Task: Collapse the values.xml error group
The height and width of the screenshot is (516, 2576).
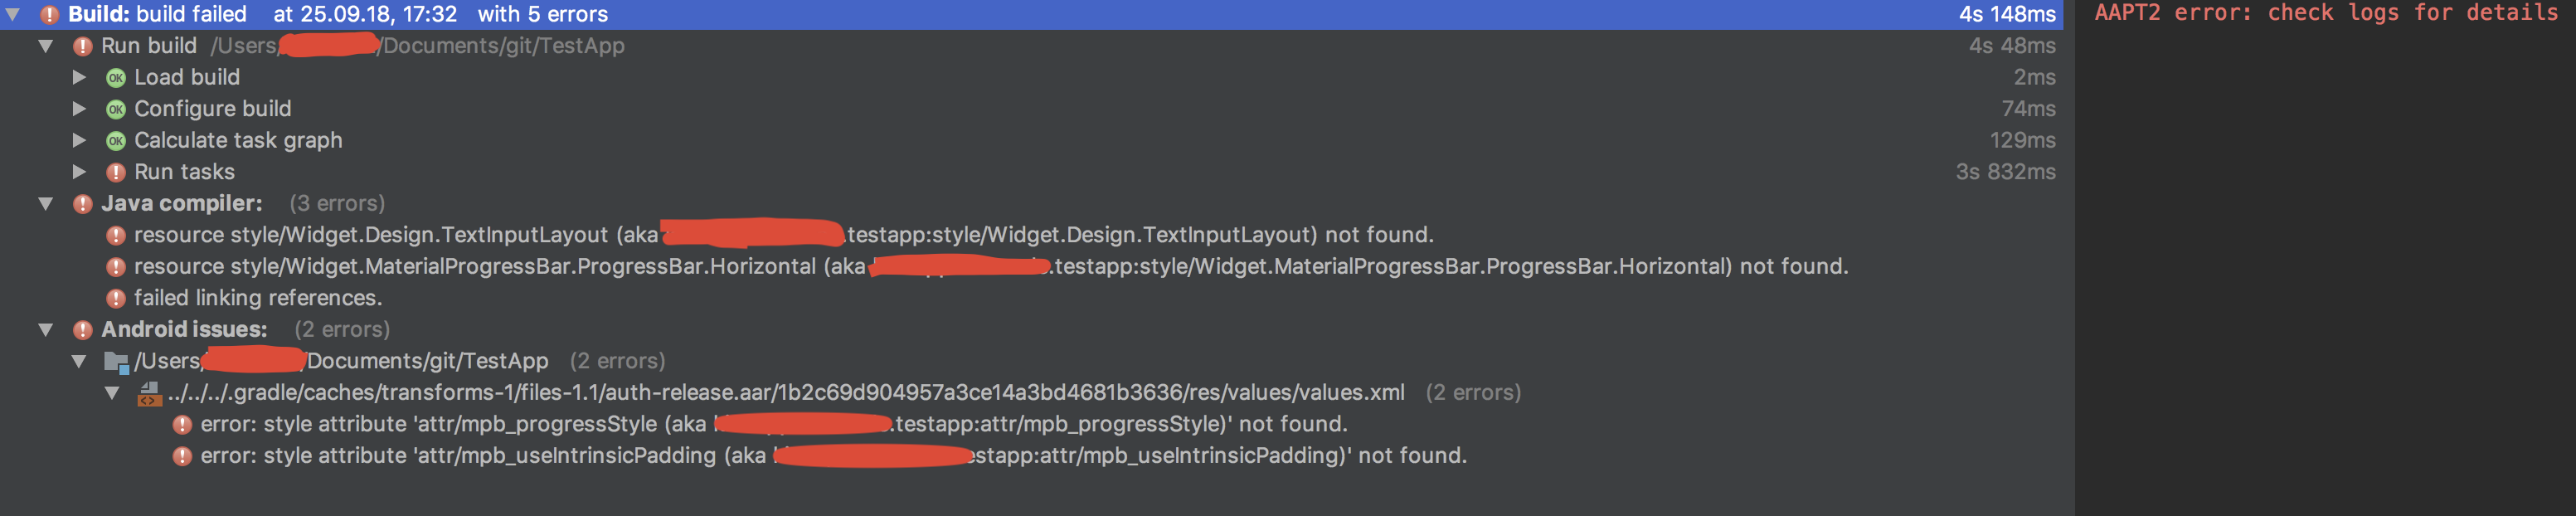Action: coord(113,392)
